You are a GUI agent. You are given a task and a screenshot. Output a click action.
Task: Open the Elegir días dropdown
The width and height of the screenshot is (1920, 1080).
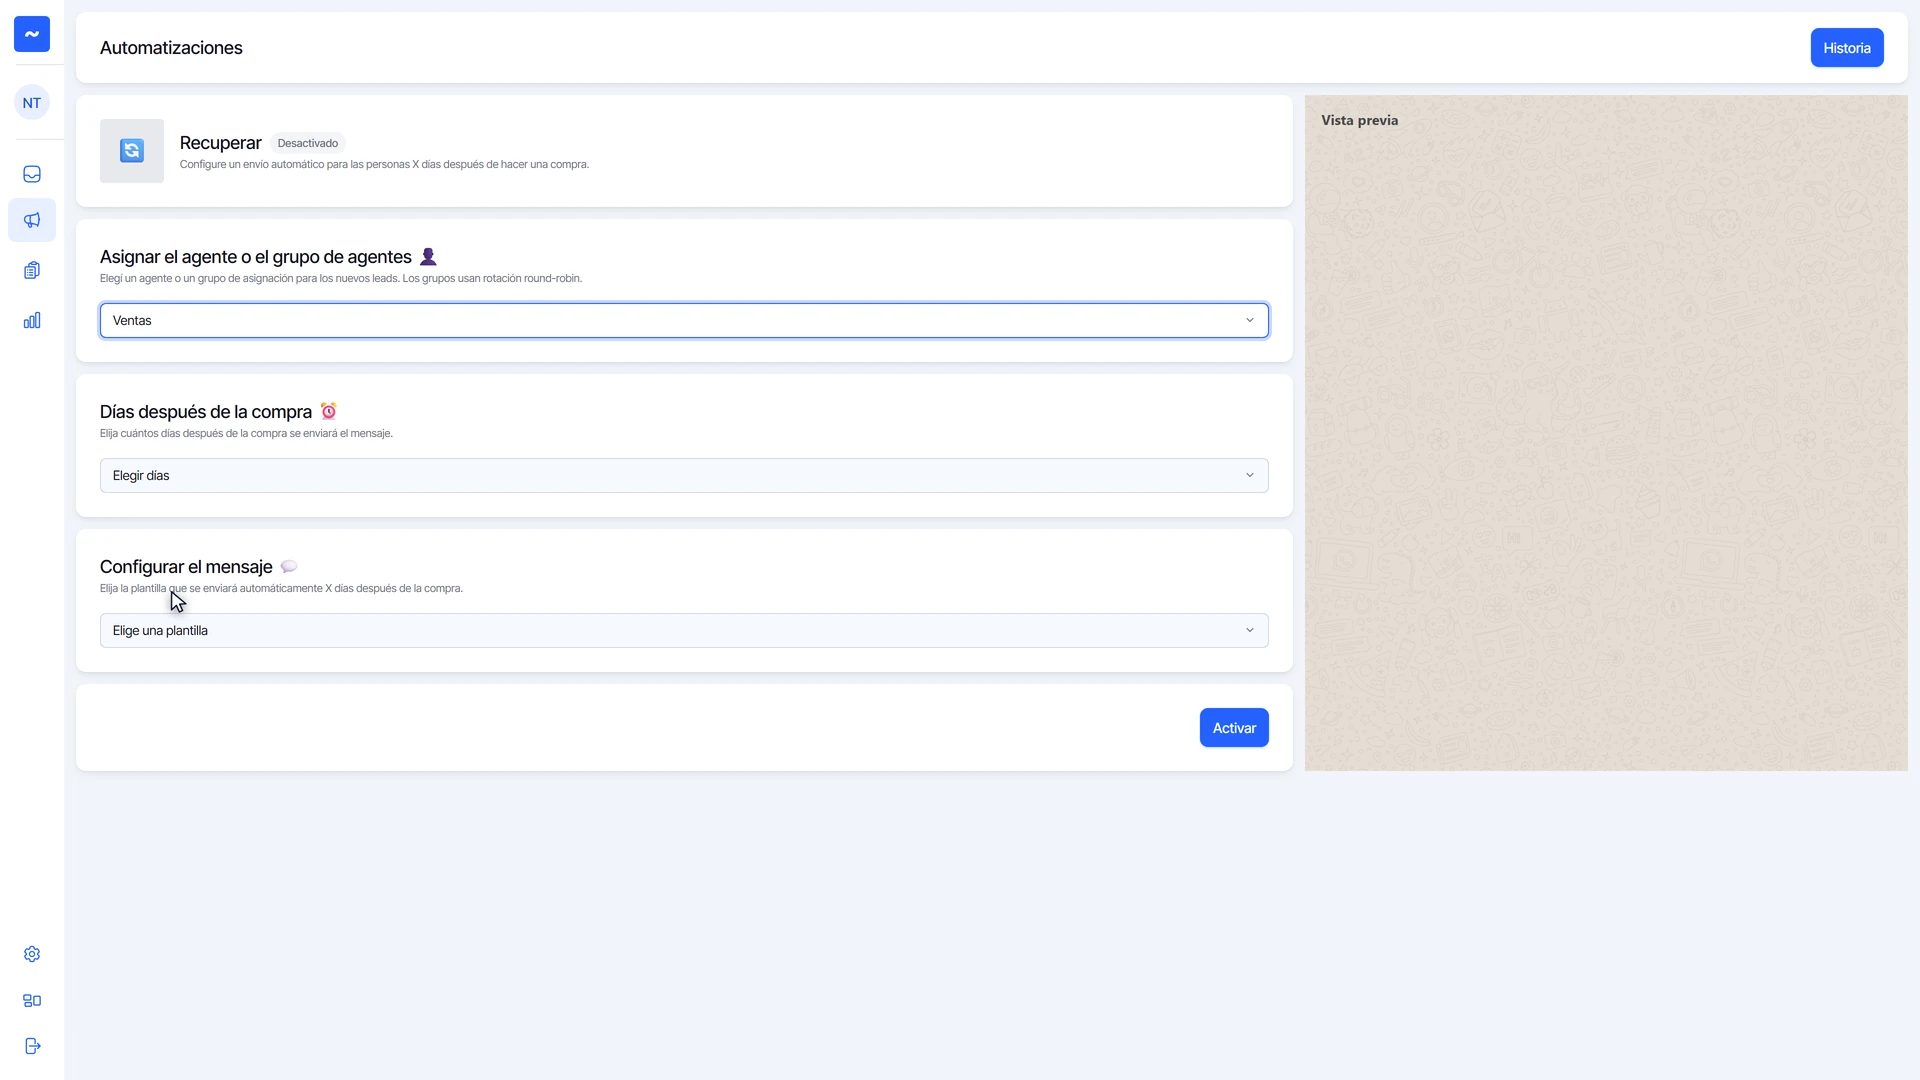click(684, 475)
